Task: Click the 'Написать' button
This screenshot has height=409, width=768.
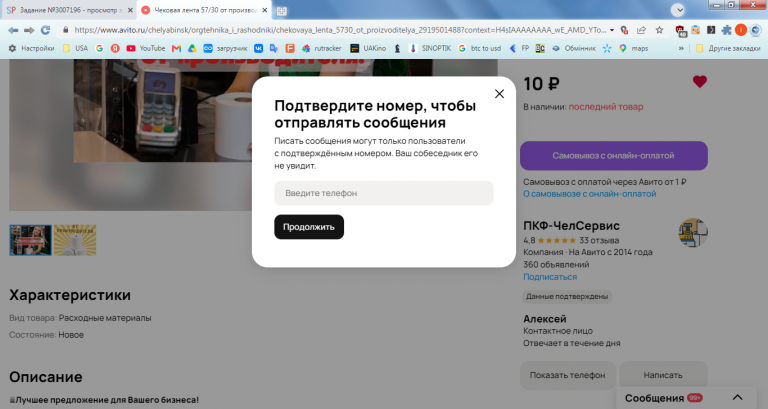Action: point(663,375)
